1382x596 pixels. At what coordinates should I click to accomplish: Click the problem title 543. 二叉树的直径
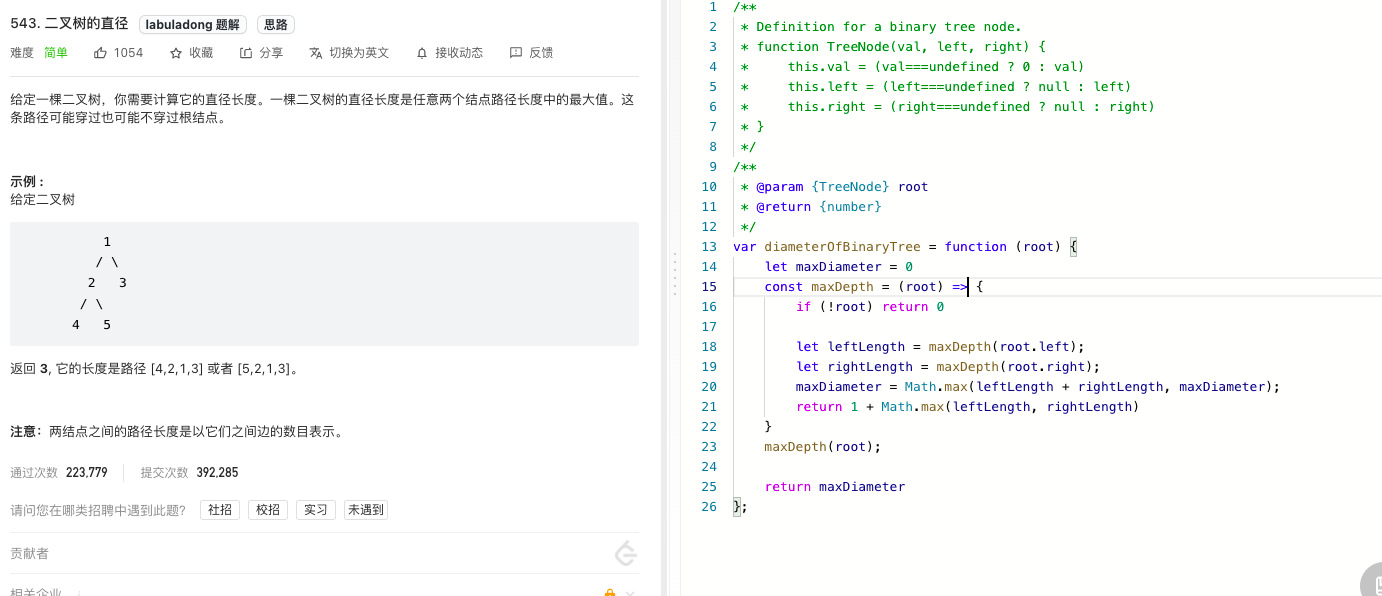69,24
